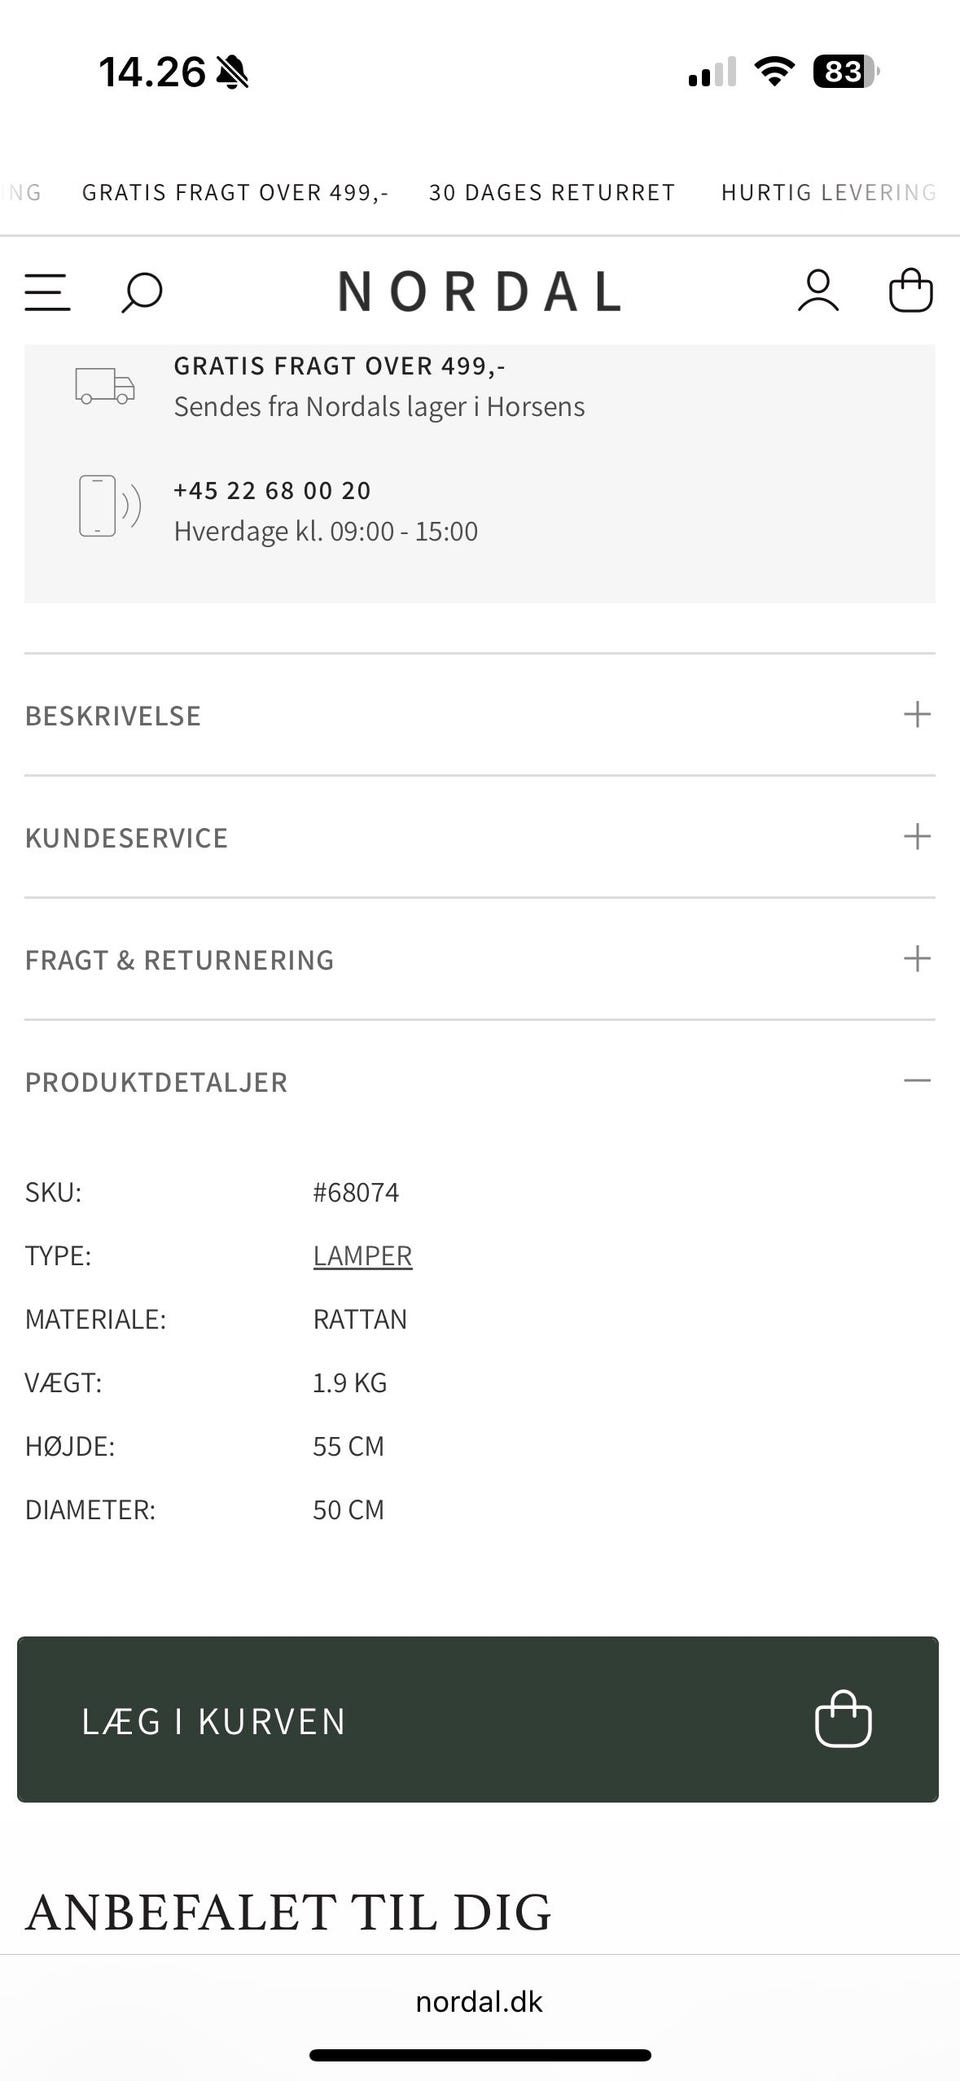Screen dimensions: 960x2081
Task: Call phone number +45 22 68 00 20
Action: (272, 491)
